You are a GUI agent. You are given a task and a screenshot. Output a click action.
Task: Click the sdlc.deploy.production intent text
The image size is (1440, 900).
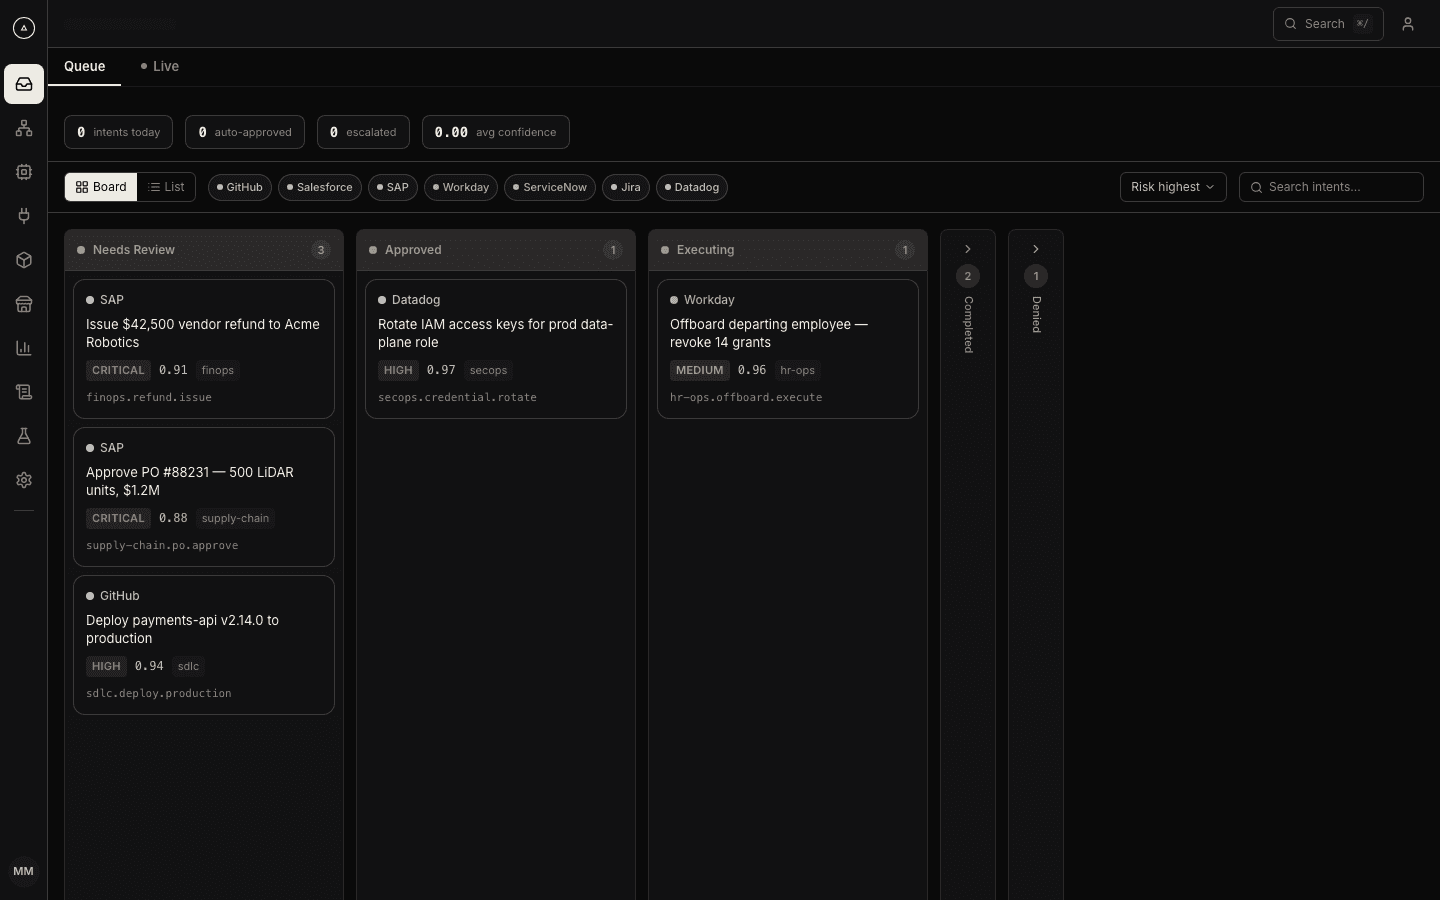[x=159, y=693]
